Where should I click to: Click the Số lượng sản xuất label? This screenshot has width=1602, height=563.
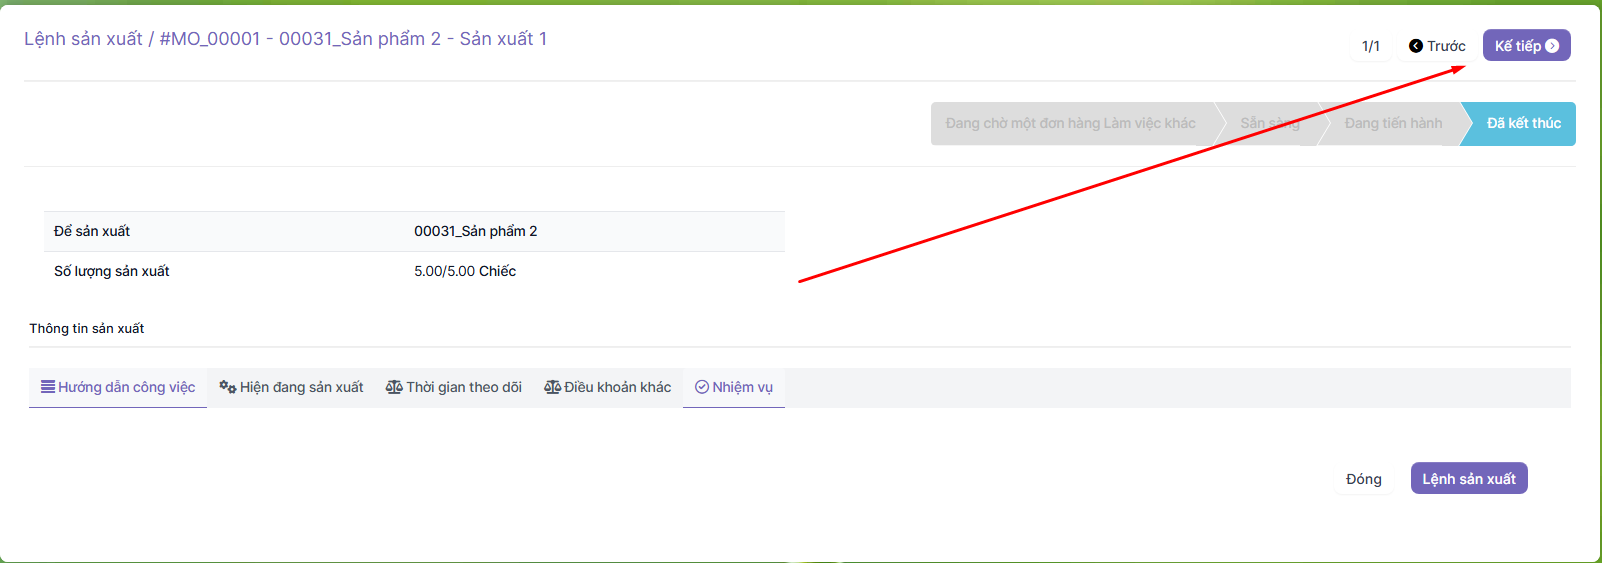pyautogui.click(x=112, y=271)
